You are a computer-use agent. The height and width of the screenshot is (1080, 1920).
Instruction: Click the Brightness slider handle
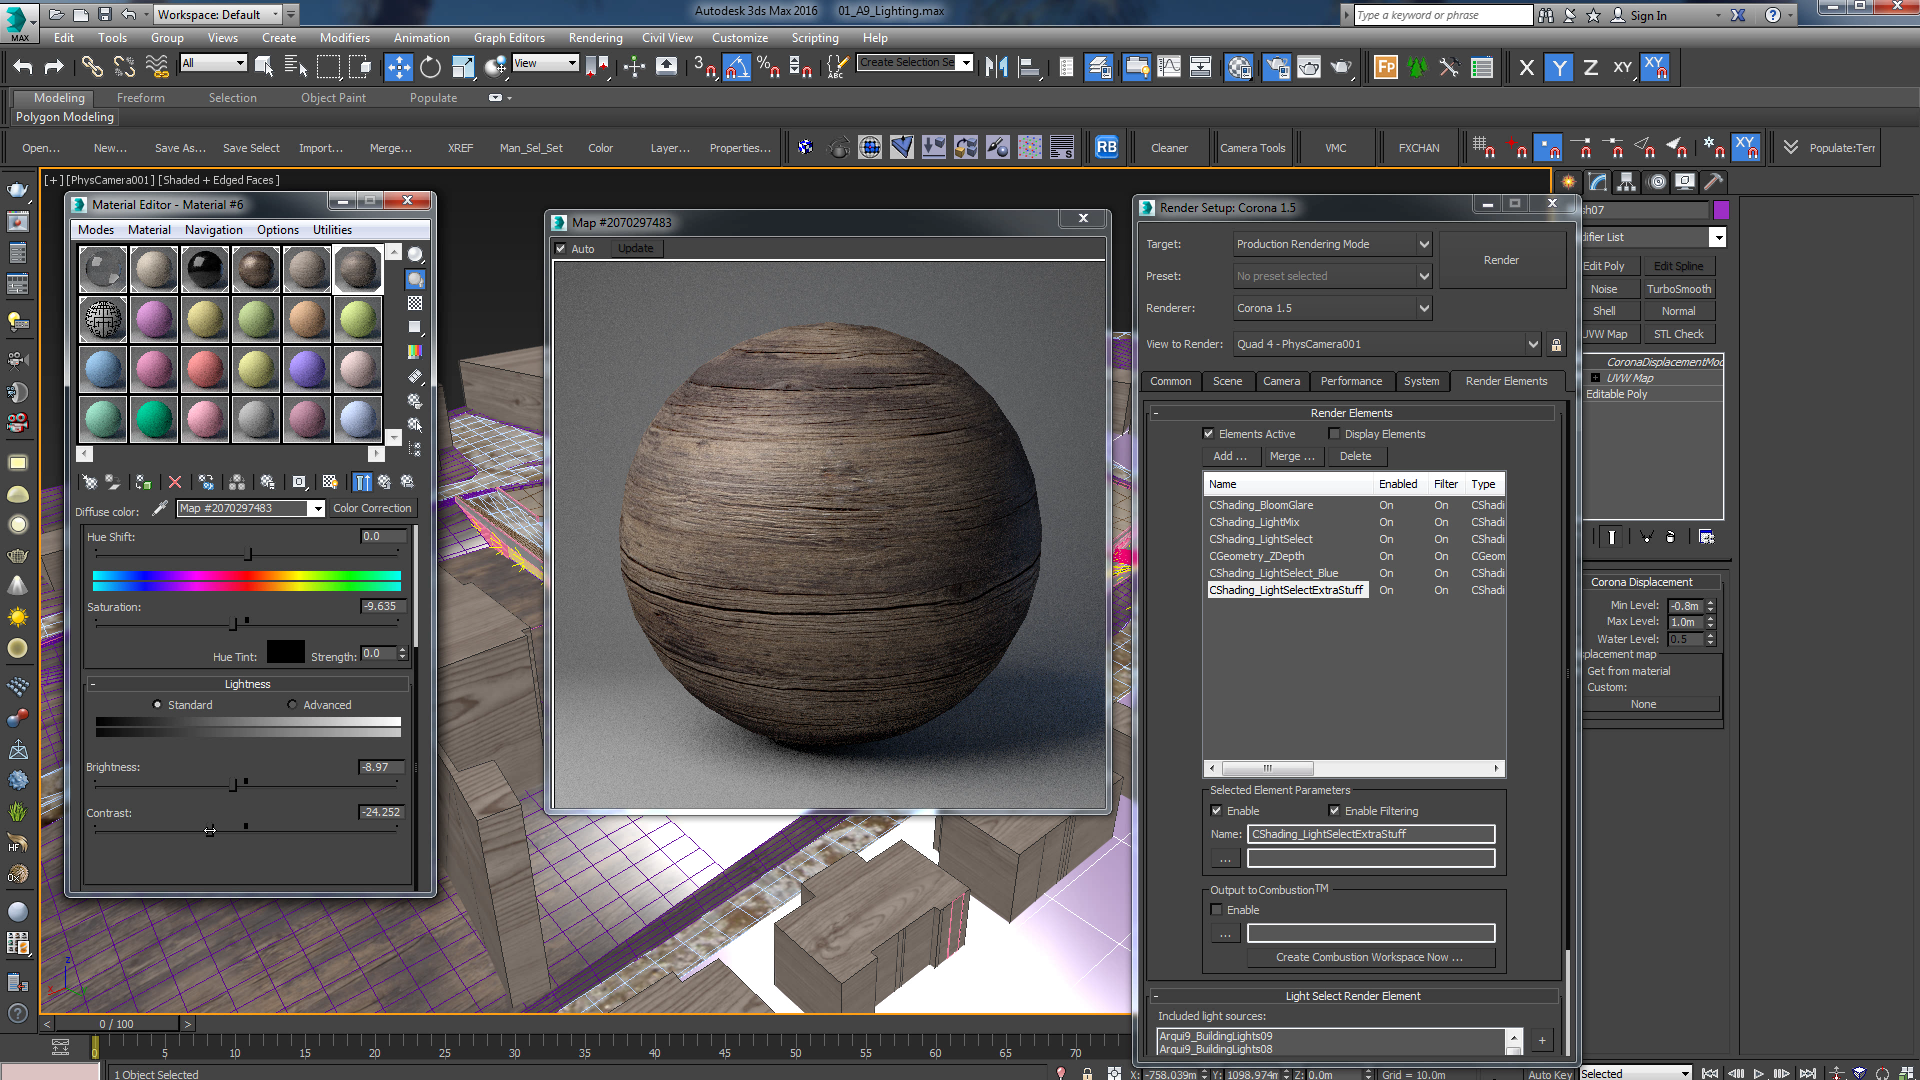(x=234, y=785)
